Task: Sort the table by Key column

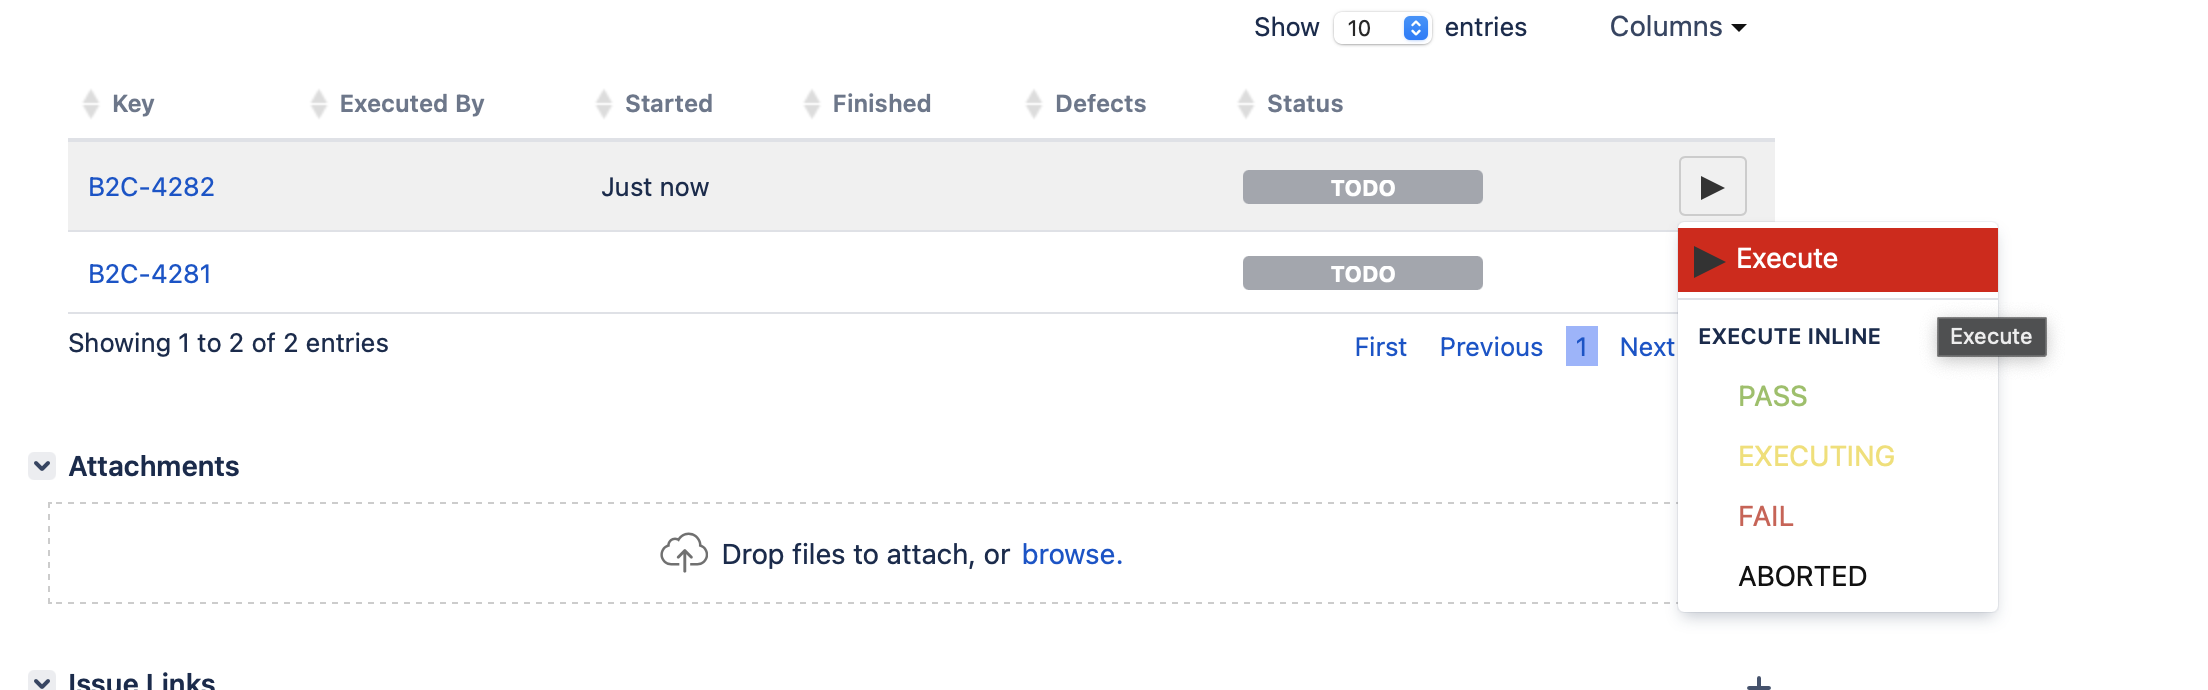Action: pos(132,103)
